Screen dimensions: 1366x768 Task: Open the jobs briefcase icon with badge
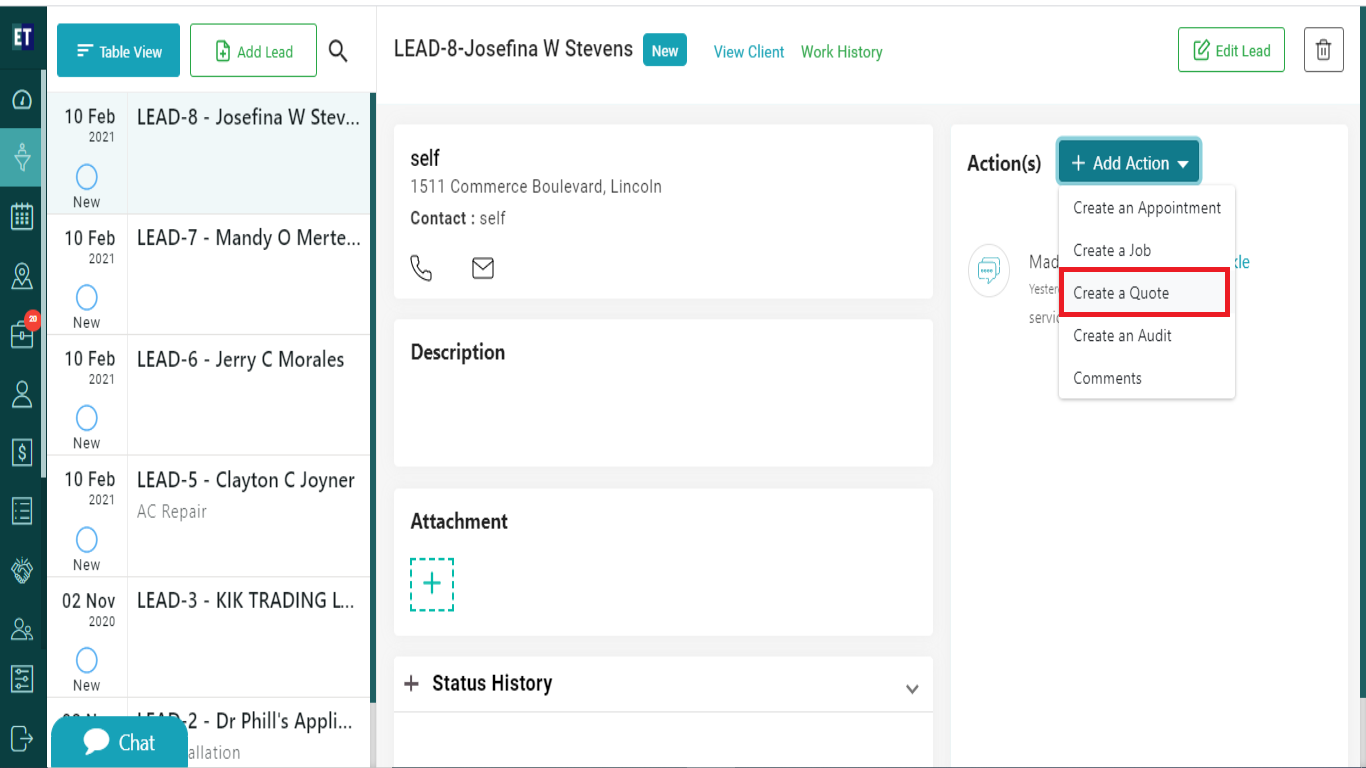click(22, 334)
